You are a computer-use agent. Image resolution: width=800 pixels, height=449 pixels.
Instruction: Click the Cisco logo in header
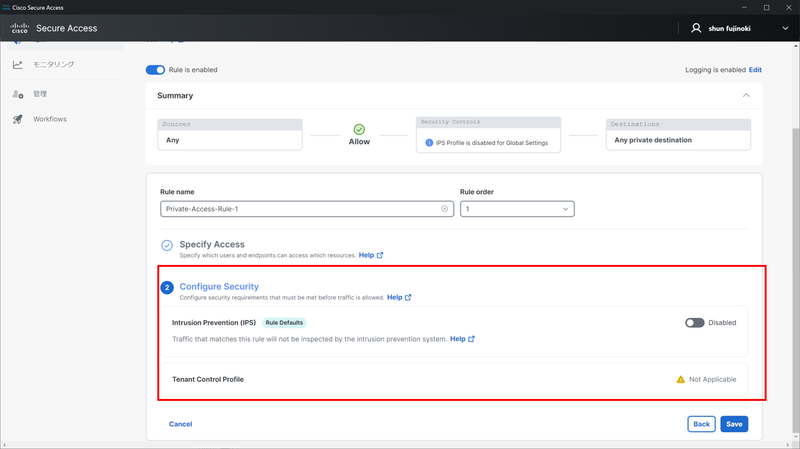(19, 28)
